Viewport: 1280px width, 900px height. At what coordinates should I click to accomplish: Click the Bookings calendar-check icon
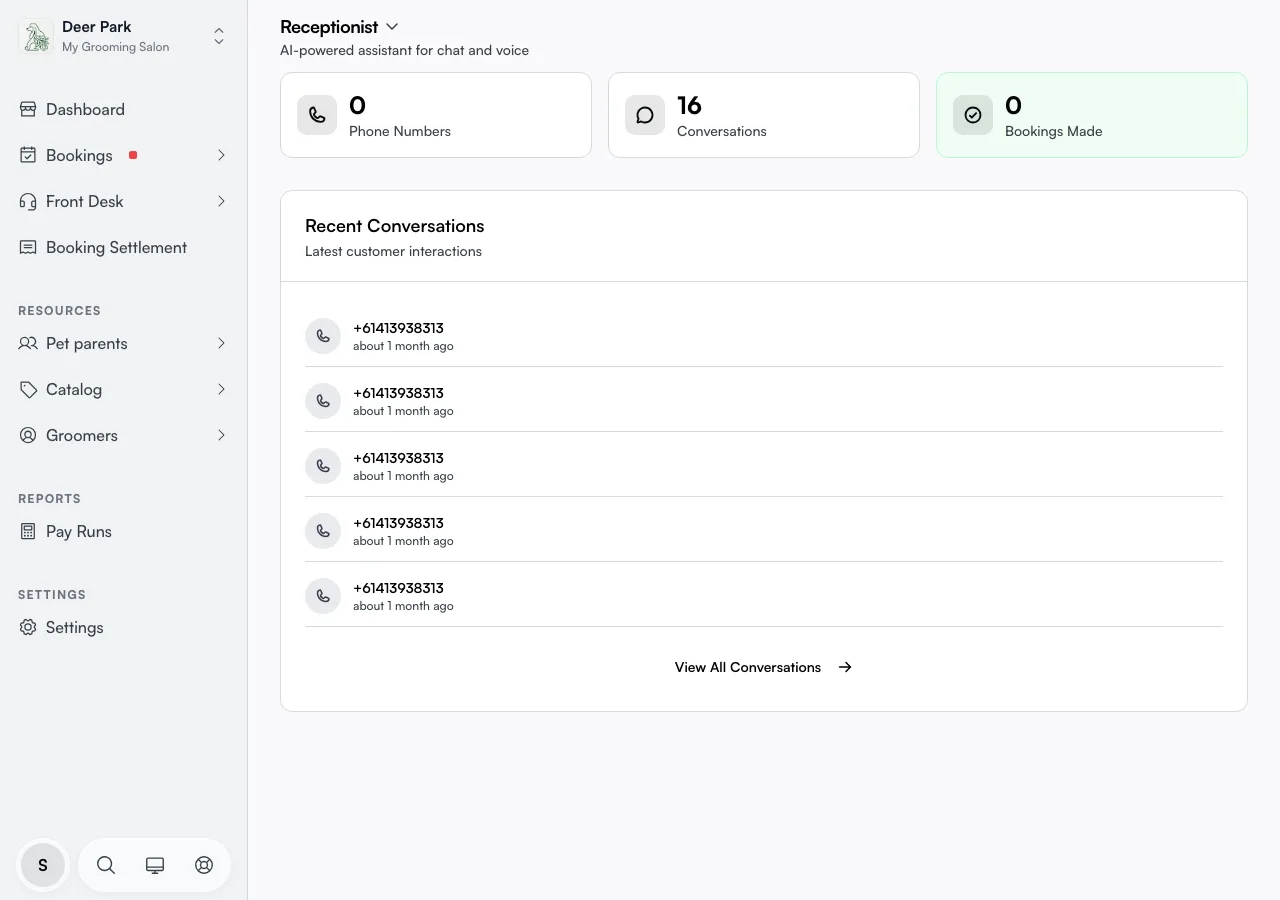click(28, 155)
